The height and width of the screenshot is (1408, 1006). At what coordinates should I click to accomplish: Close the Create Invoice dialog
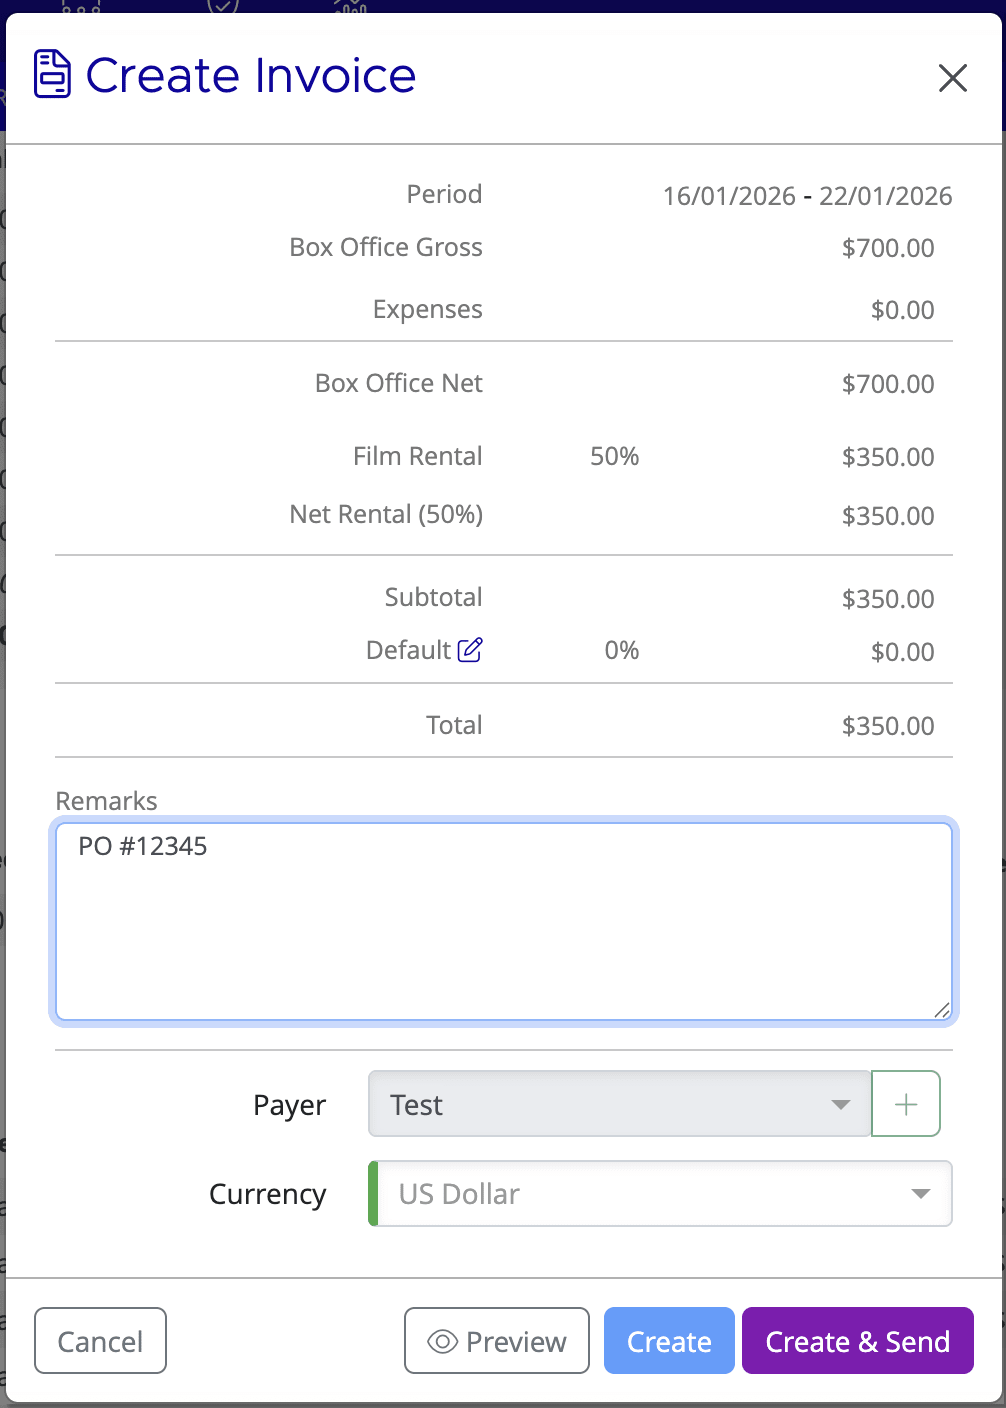(x=952, y=78)
